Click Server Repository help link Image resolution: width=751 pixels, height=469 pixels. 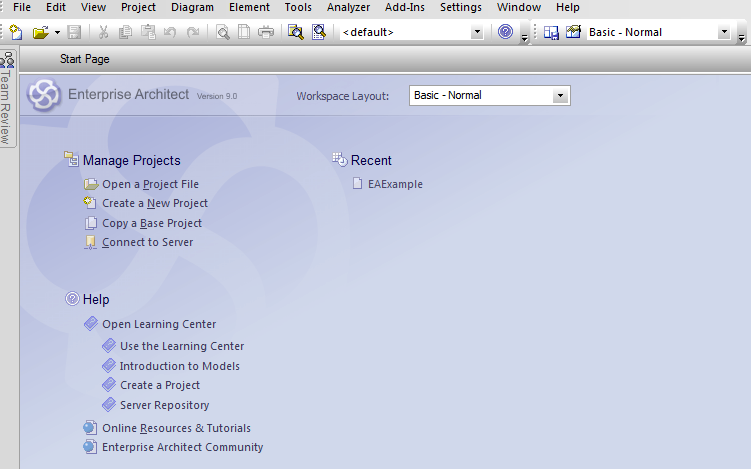tap(165, 405)
